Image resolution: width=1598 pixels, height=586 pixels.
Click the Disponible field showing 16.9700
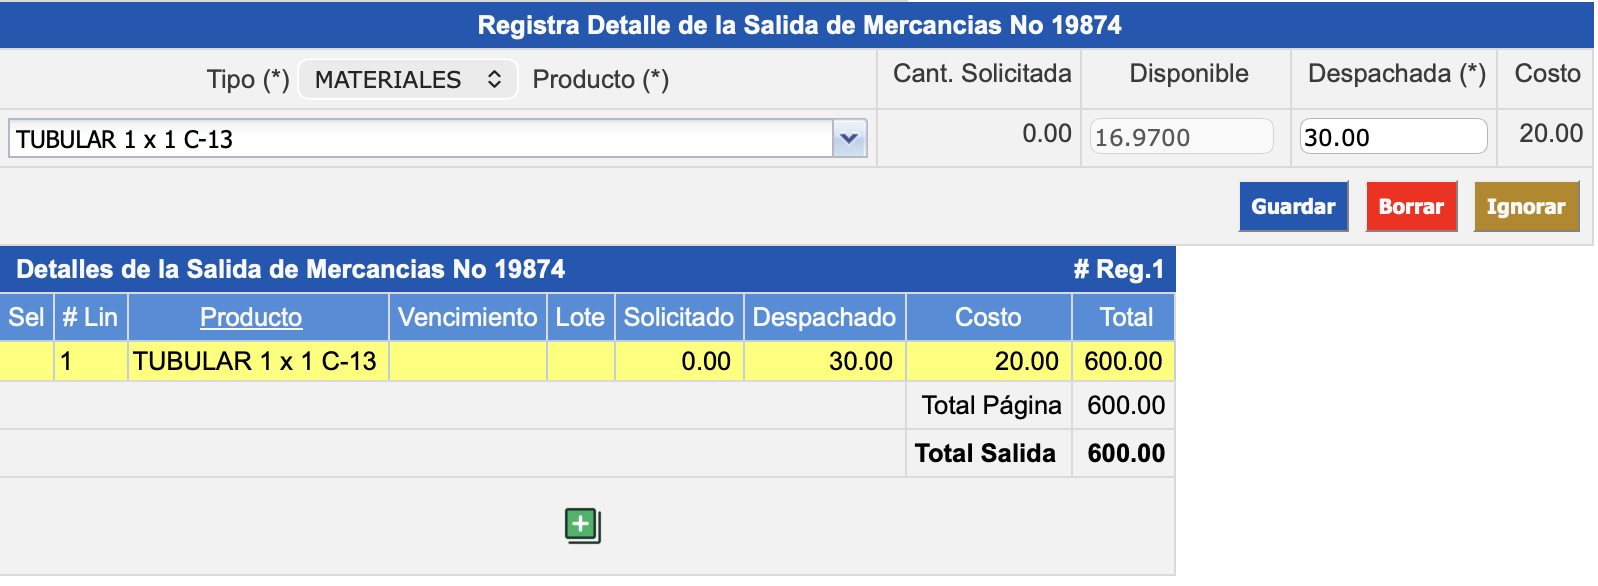point(1180,137)
